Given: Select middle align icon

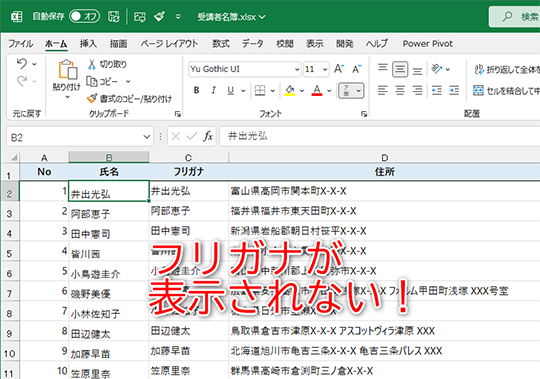Looking at the screenshot, I should 400,69.
